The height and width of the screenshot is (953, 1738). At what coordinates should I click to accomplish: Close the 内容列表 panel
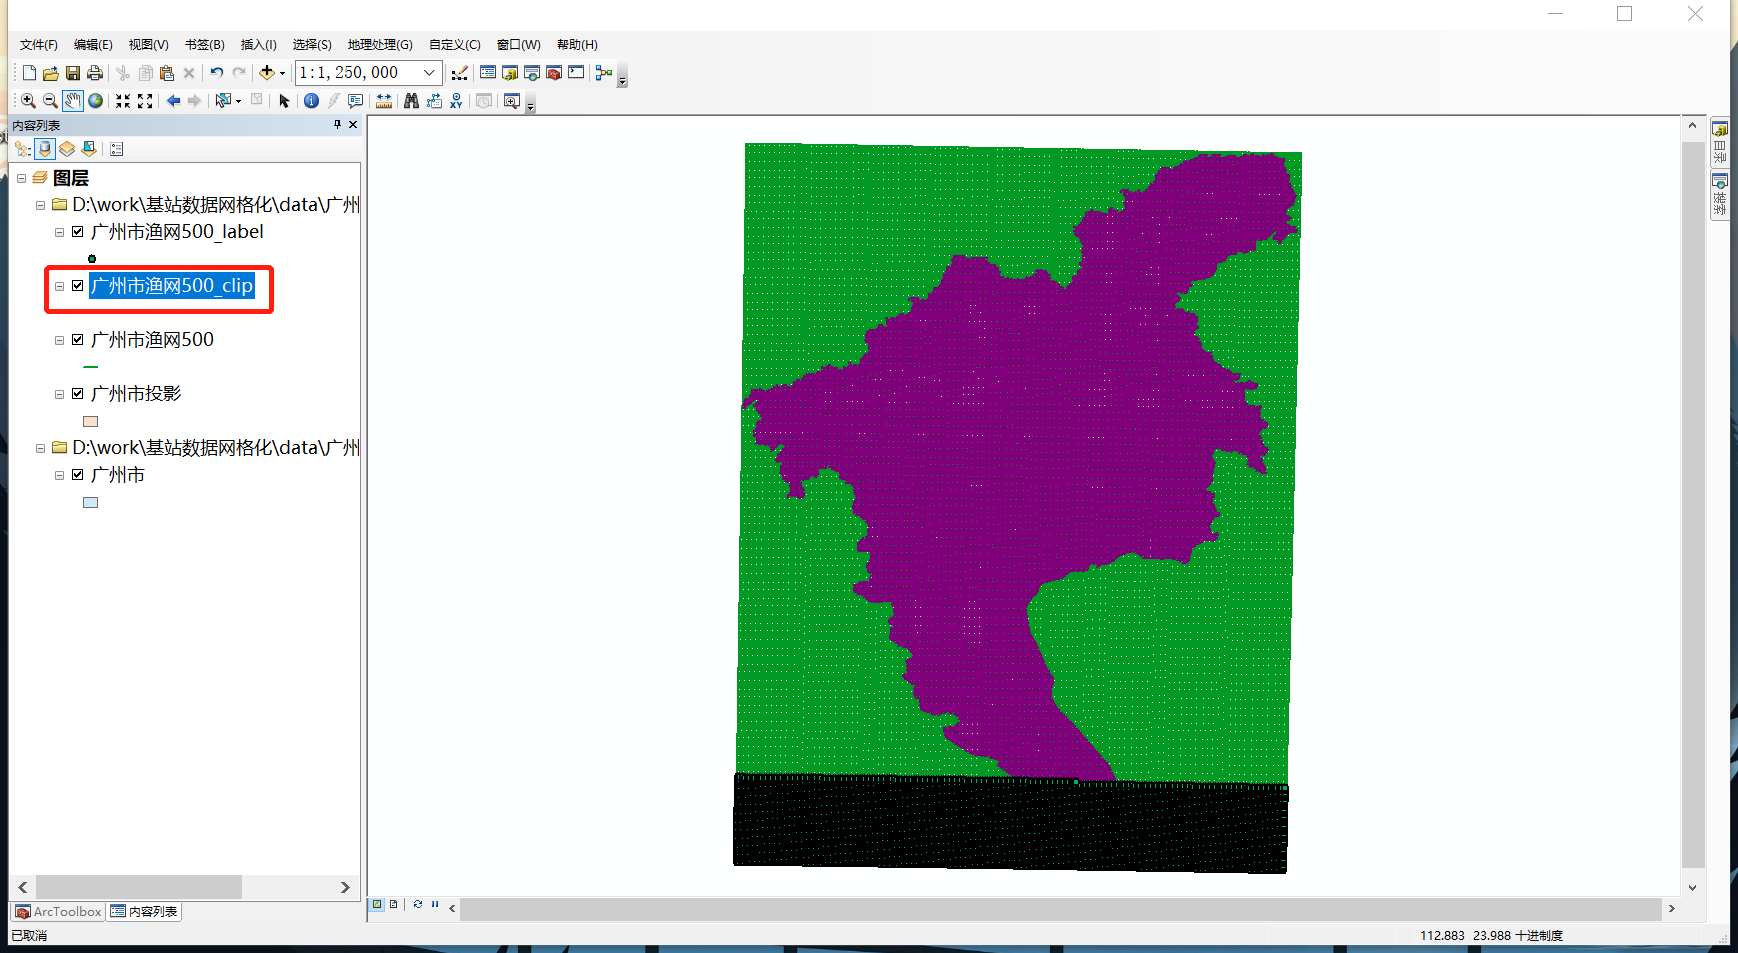pos(353,125)
